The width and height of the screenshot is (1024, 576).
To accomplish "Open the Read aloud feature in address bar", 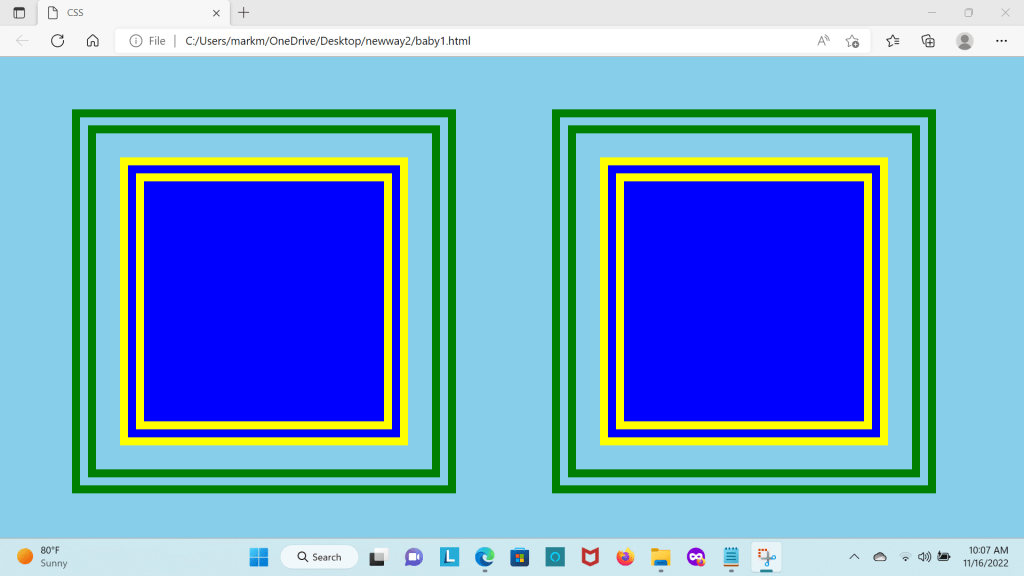I will 823,41.
